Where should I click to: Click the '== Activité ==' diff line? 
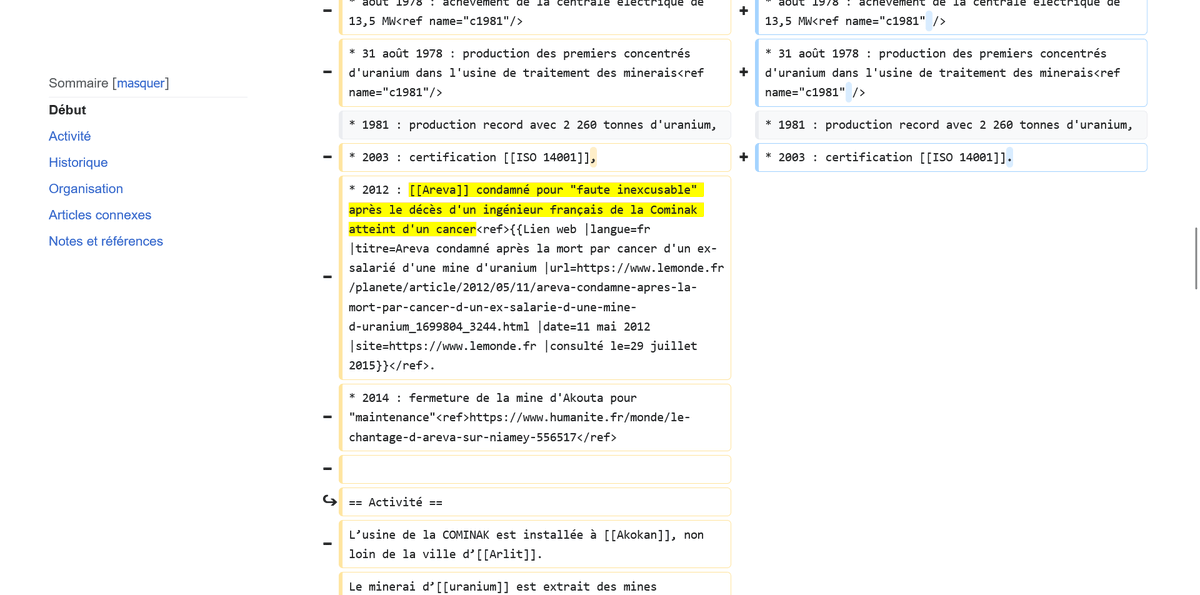click(535, 502)
